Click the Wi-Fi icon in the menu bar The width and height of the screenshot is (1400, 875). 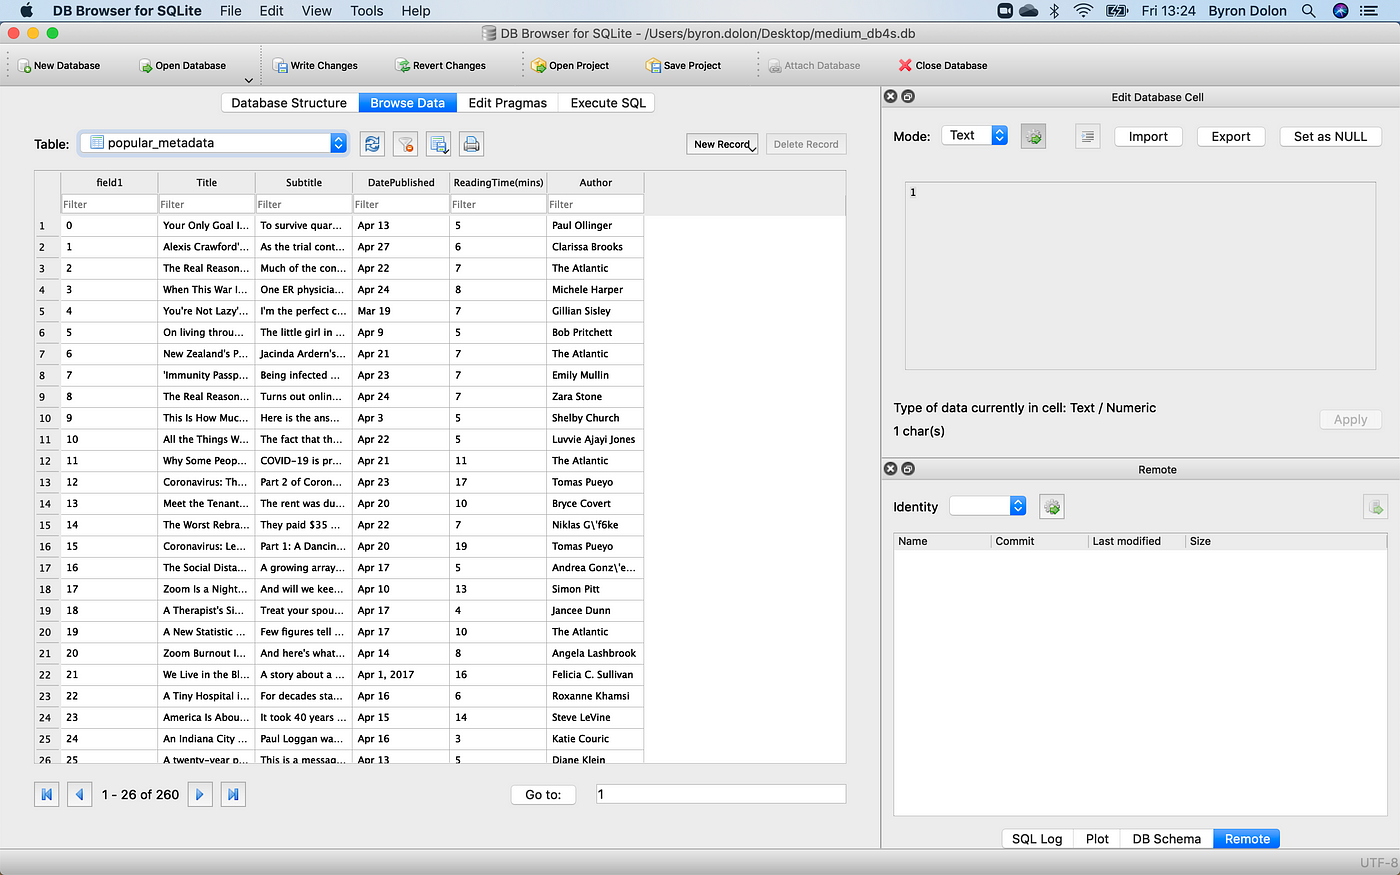point(1083,11)
